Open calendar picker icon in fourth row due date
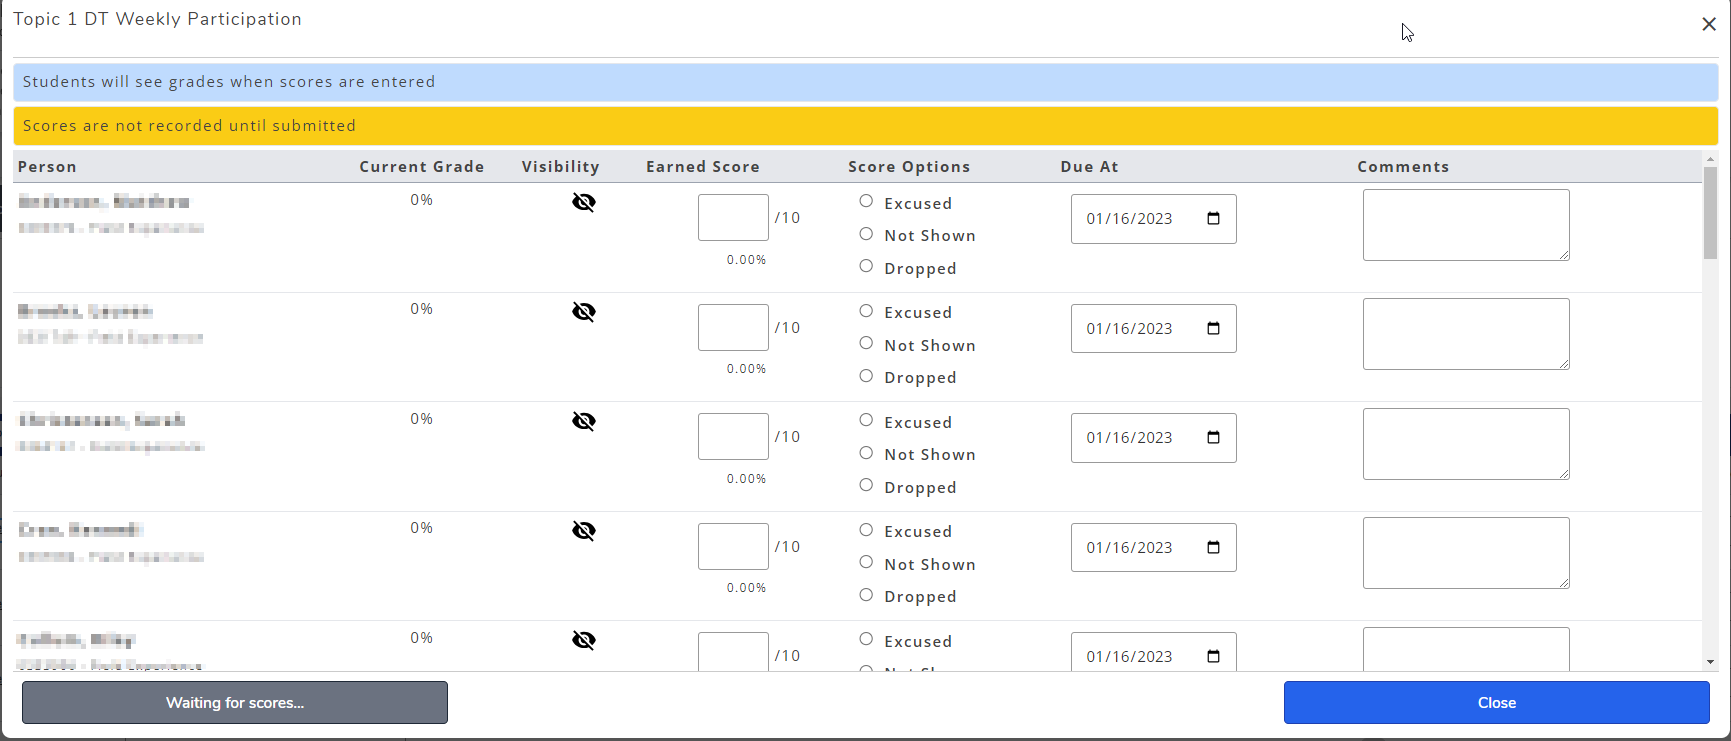 coord(1213,548)
